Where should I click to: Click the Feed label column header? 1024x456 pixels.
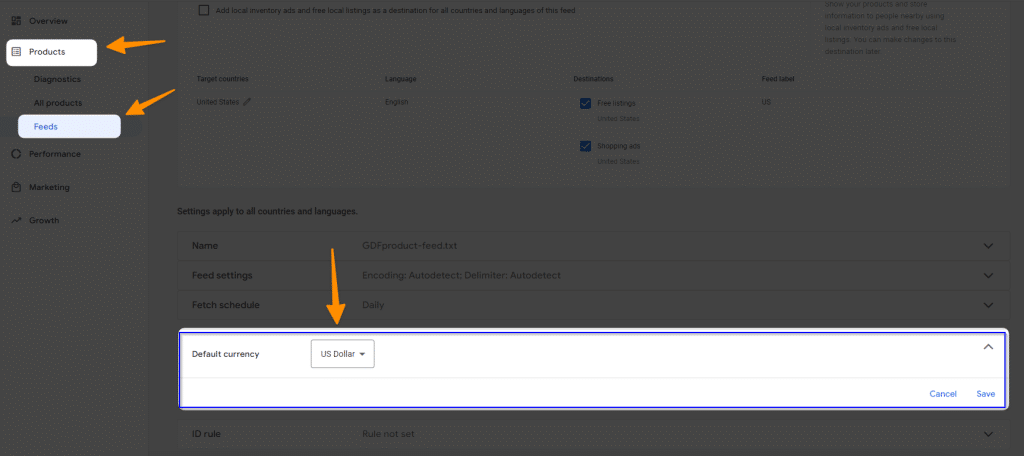coord(777,78)
